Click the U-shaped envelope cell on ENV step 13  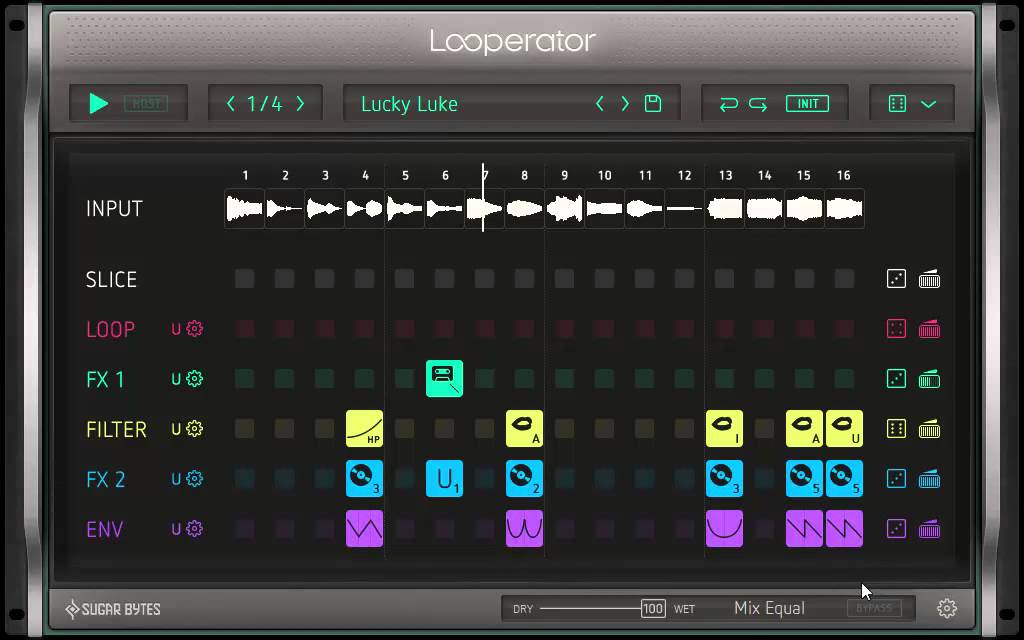point(724,528)
